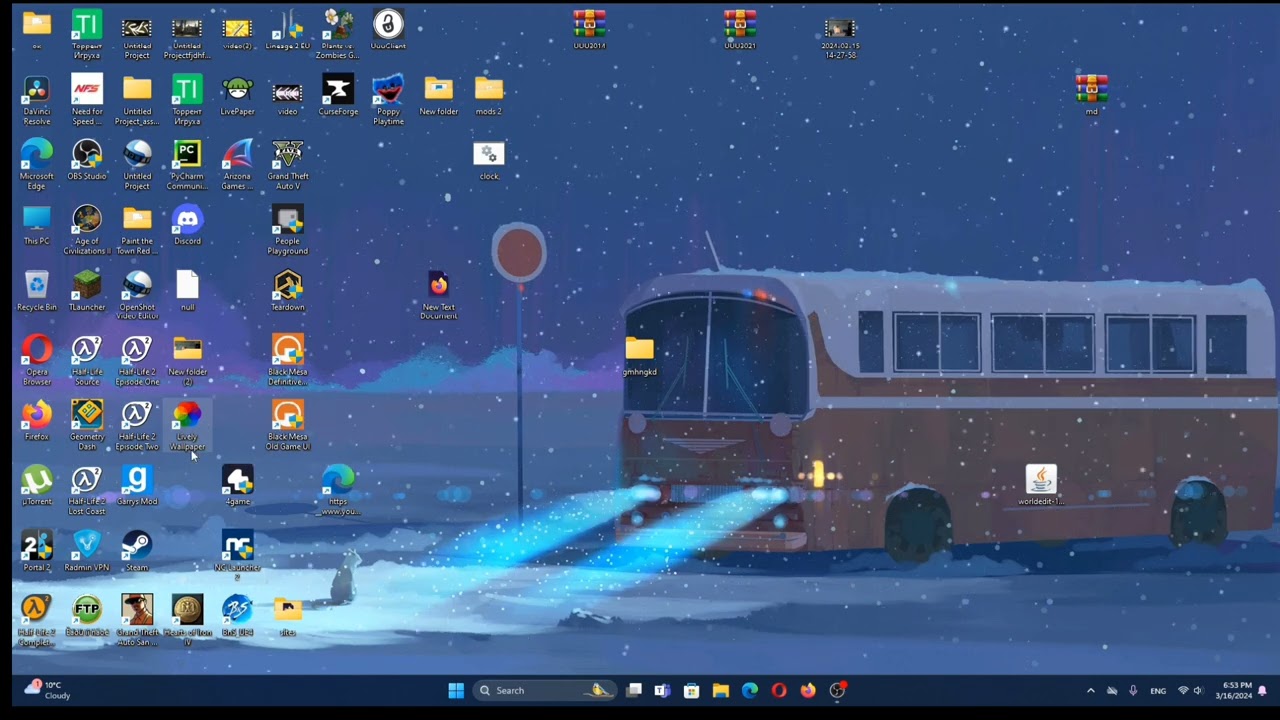The width and height of the screenshot is (1280, 720).
Task: Select the UUU2021 archive file
Action: pos(740,30)
